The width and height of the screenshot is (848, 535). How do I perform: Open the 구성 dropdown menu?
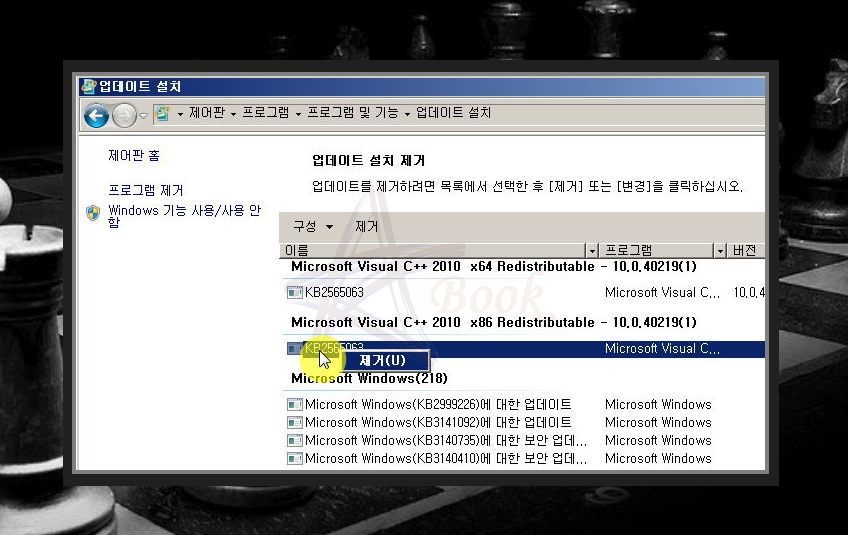[313, 226]
